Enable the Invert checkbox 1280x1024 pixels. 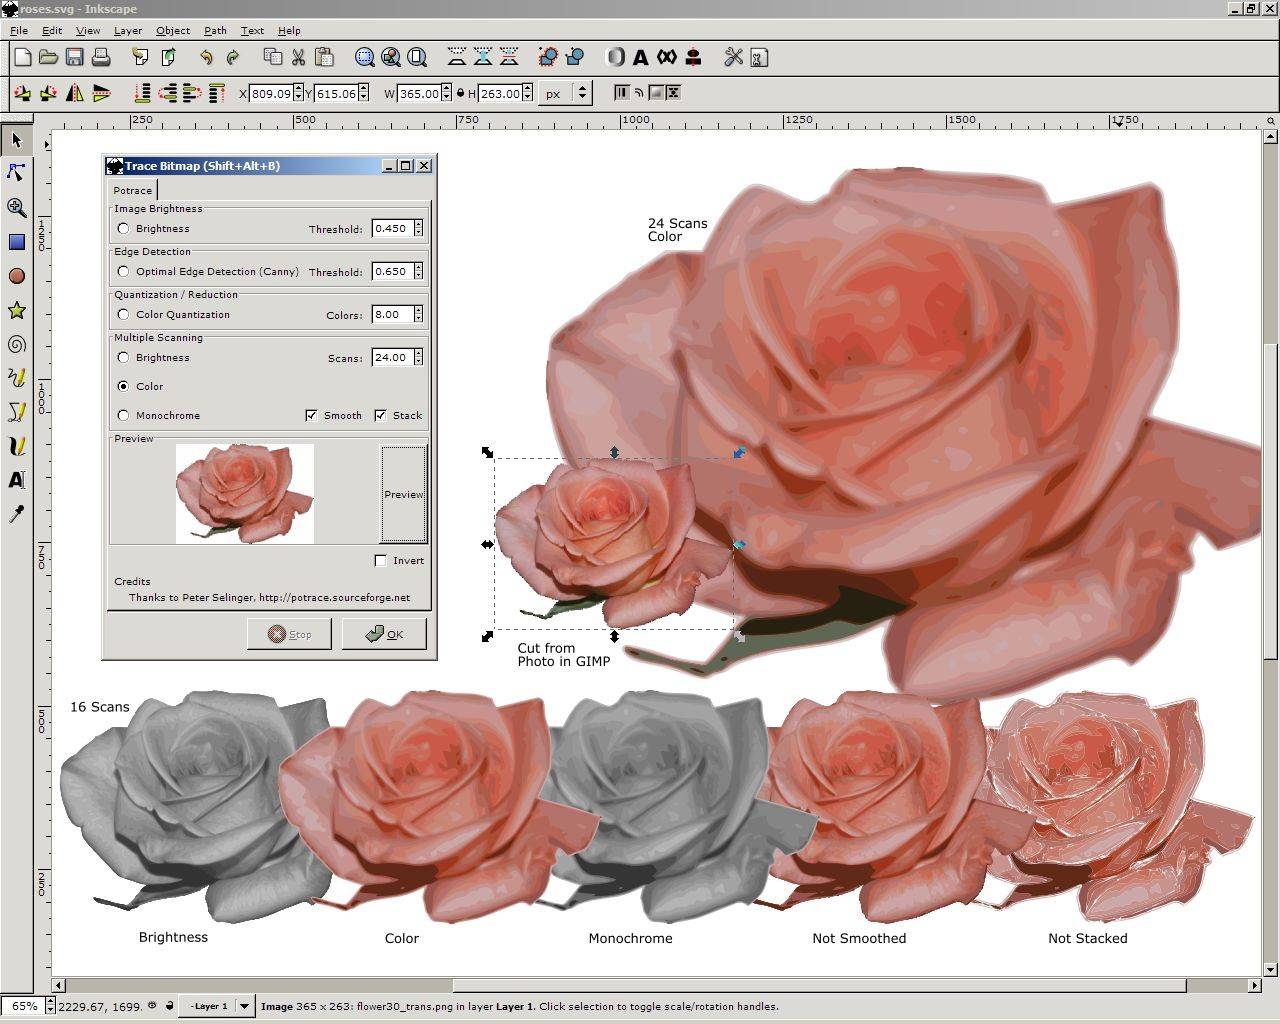(380, 560)
